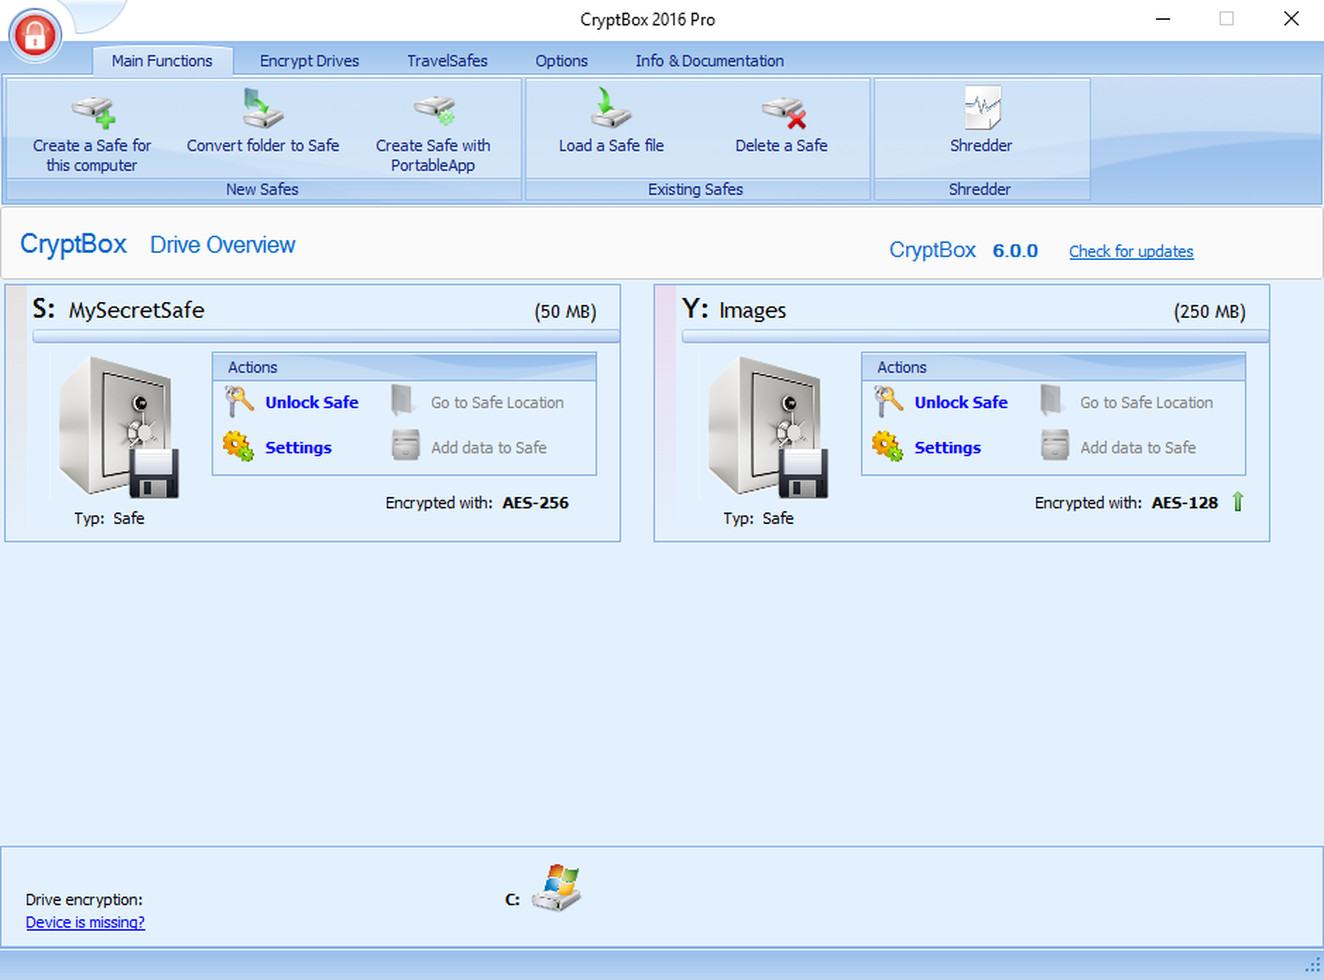Click the Y: Images drive title
Image resolution: width=1324 pixels, height=980 pixels.
coord(734,309)
